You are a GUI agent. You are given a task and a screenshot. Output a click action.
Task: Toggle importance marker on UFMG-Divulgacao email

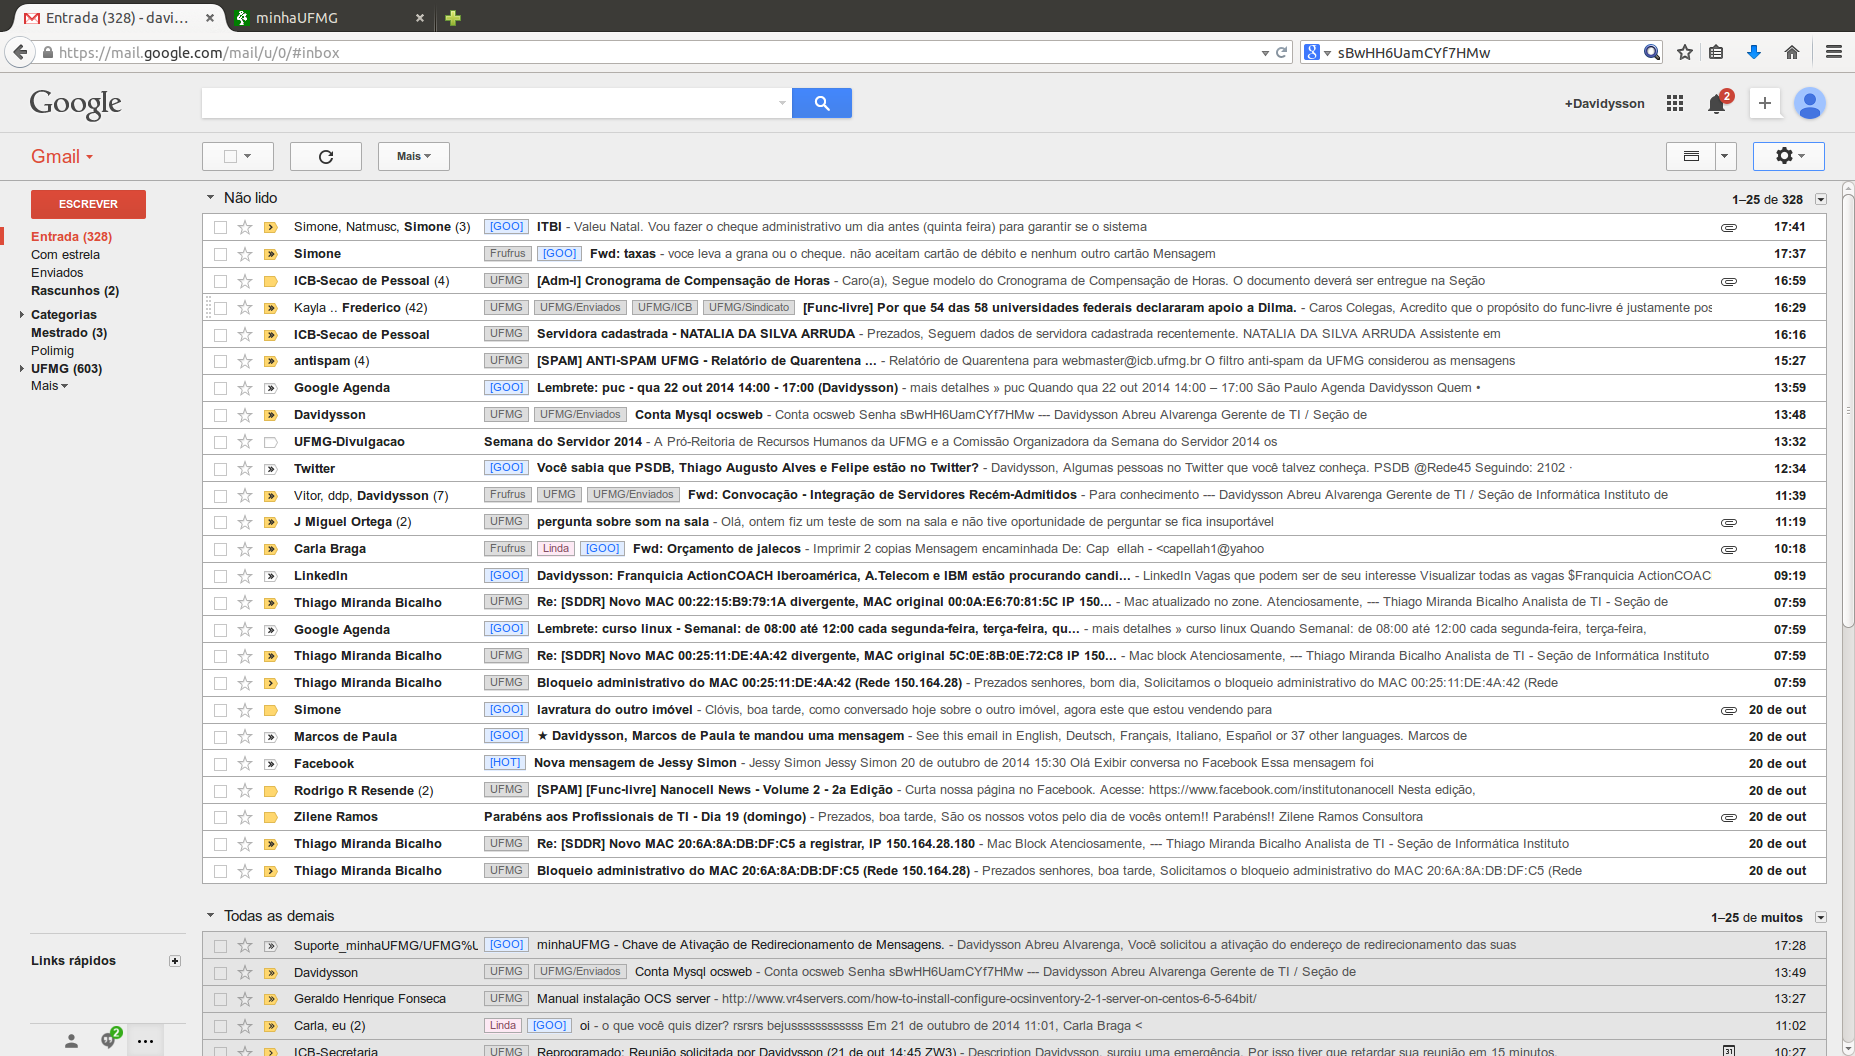270,442
